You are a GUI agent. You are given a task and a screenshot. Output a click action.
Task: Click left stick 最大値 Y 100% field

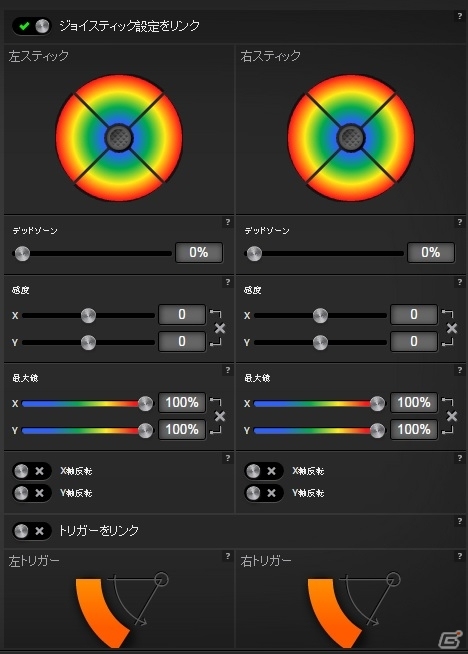tap(182, 430)
